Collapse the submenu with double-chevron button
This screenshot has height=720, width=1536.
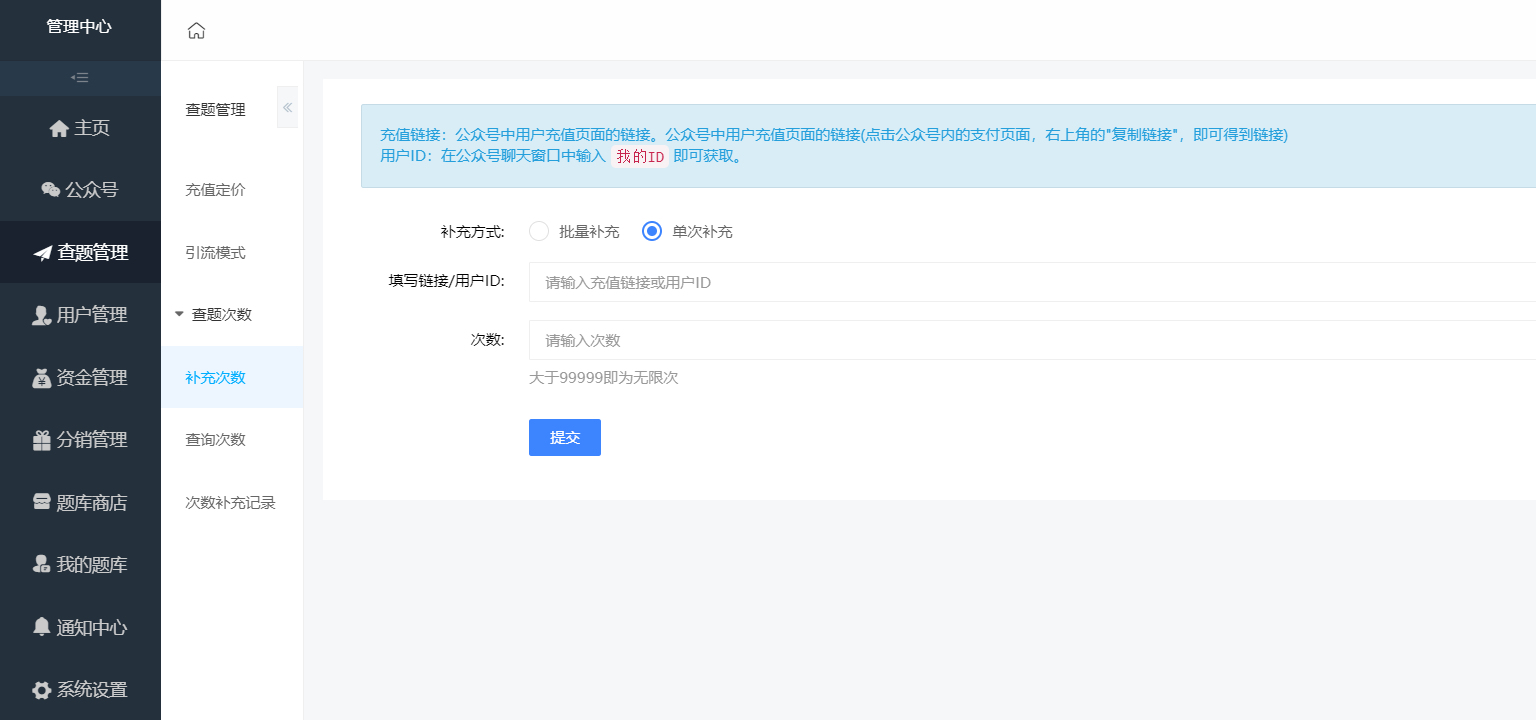coord(287,107)
